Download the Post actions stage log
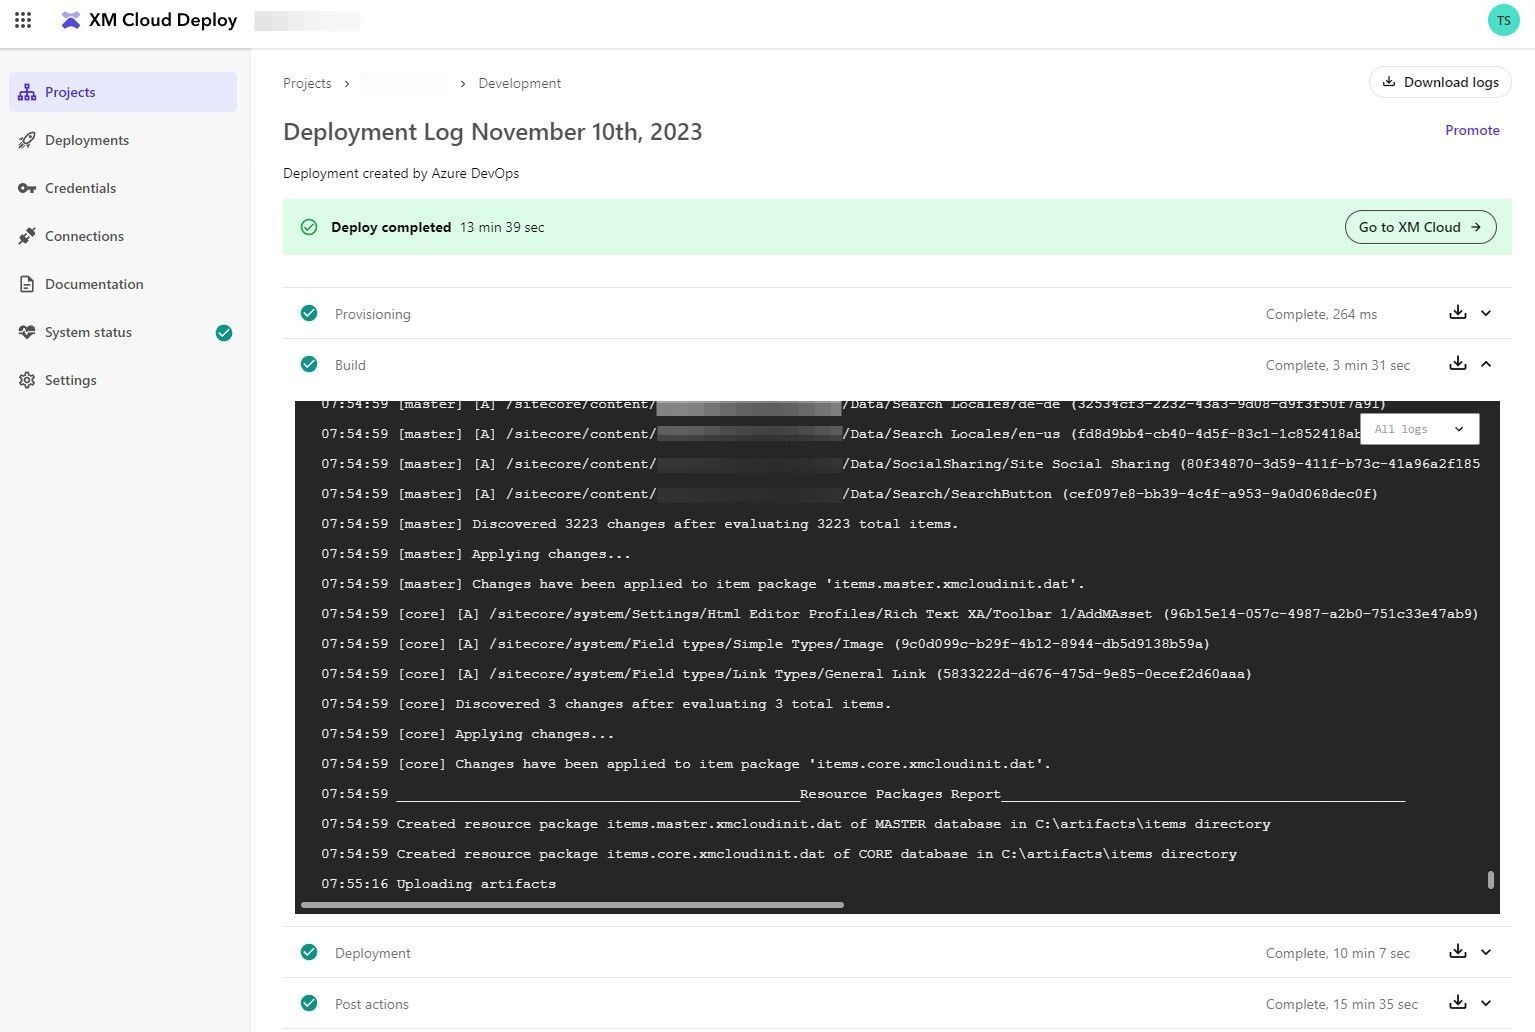 tap(1458, 1003)
